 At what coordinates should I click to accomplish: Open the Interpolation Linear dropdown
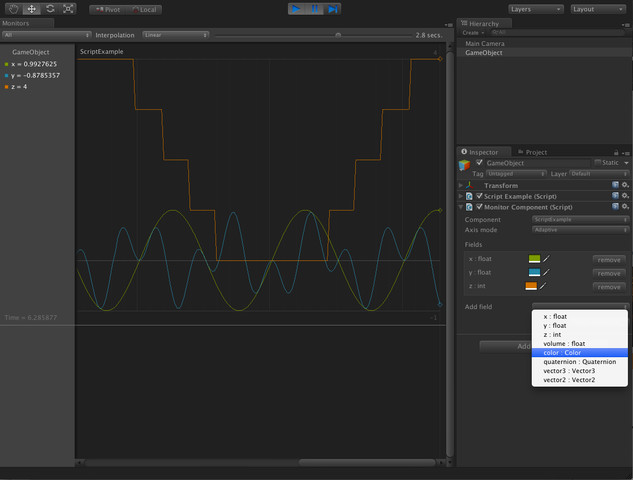point(175,35)
